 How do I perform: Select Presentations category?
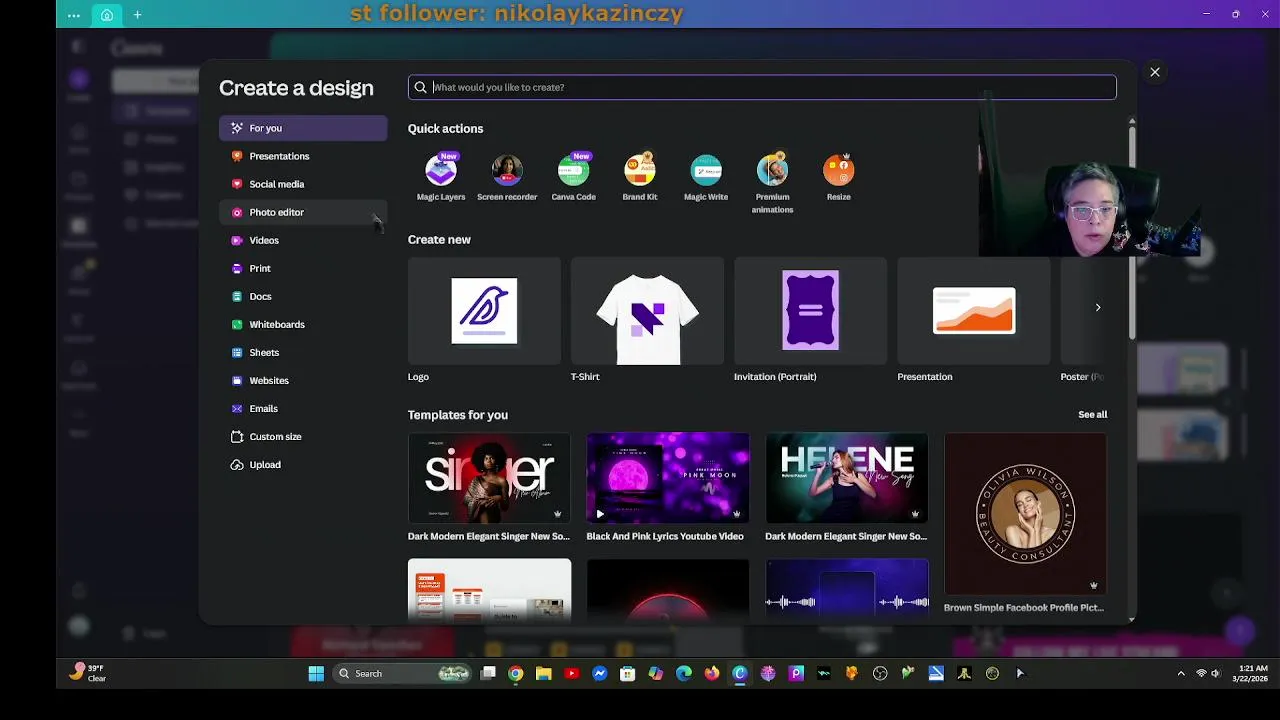[303, 156]
